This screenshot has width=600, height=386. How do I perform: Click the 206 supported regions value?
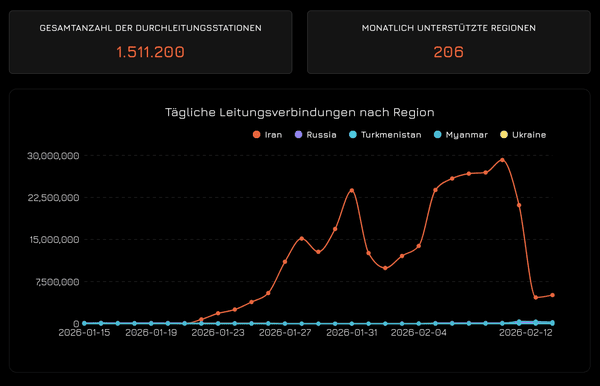[448, 52]
